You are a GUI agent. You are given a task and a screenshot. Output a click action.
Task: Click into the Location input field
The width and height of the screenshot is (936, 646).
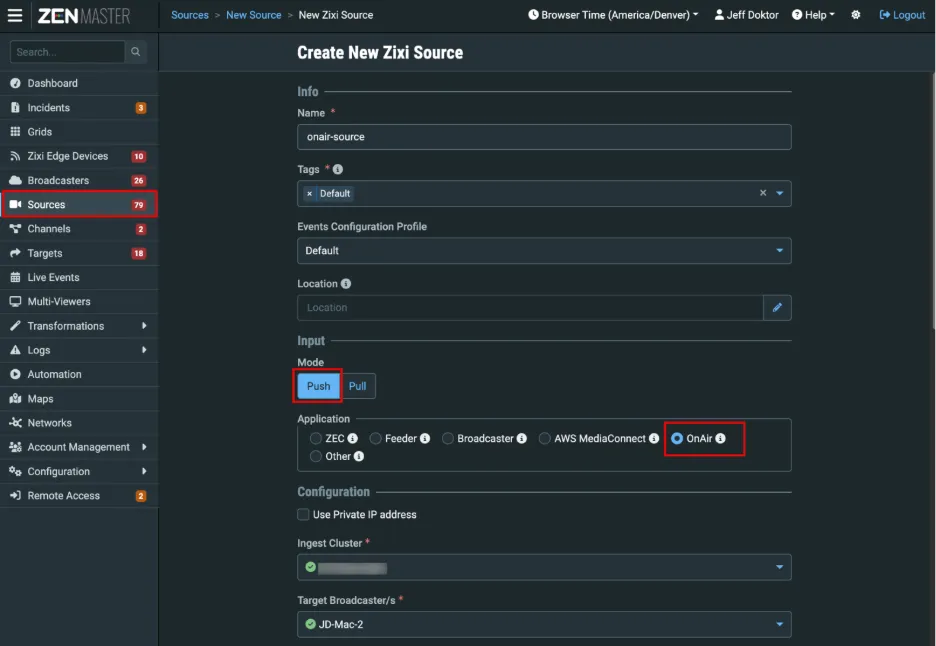(530, 307)
